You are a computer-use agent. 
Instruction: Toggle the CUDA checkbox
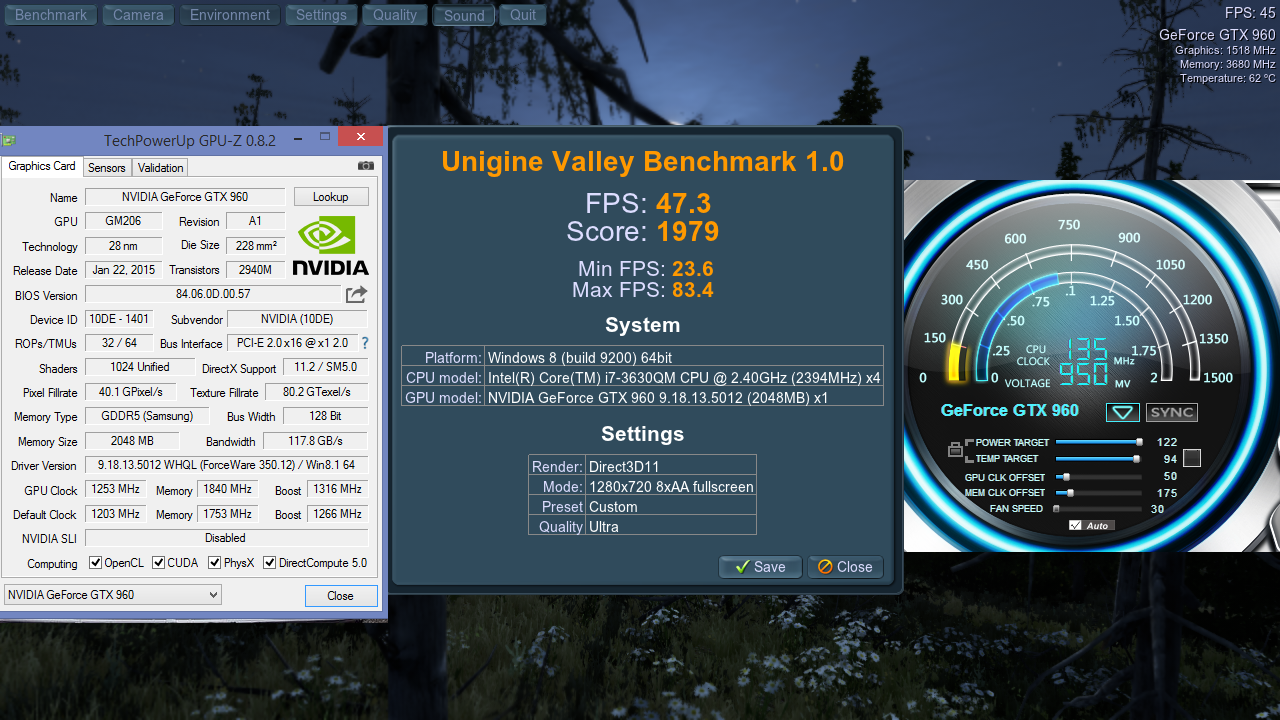[x=159, y=563]
